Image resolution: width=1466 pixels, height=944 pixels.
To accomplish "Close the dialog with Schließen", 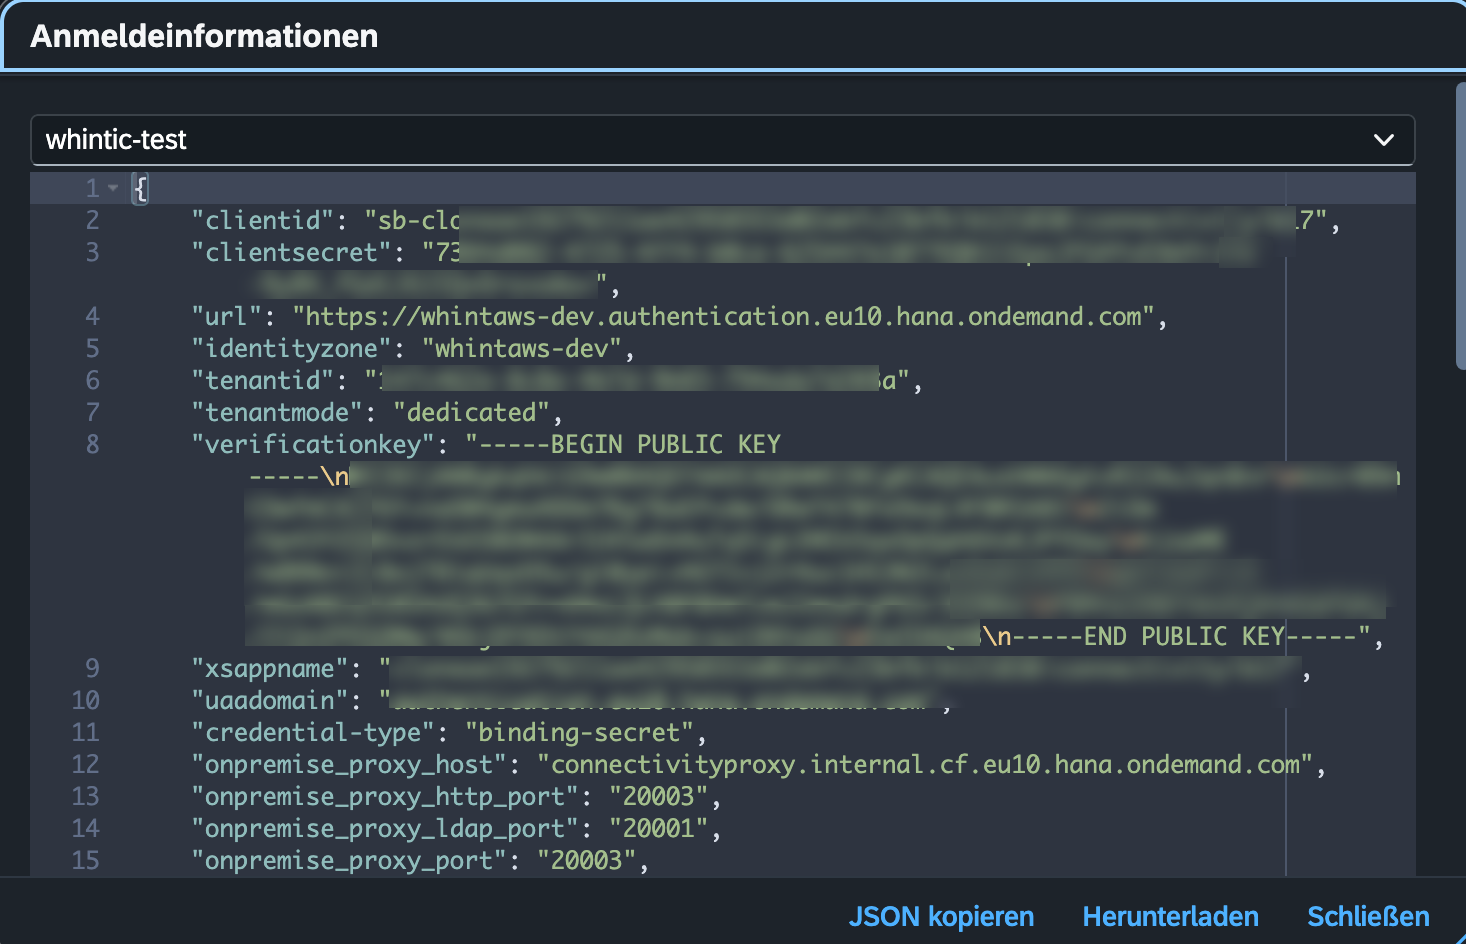I will pos(1367,916).
